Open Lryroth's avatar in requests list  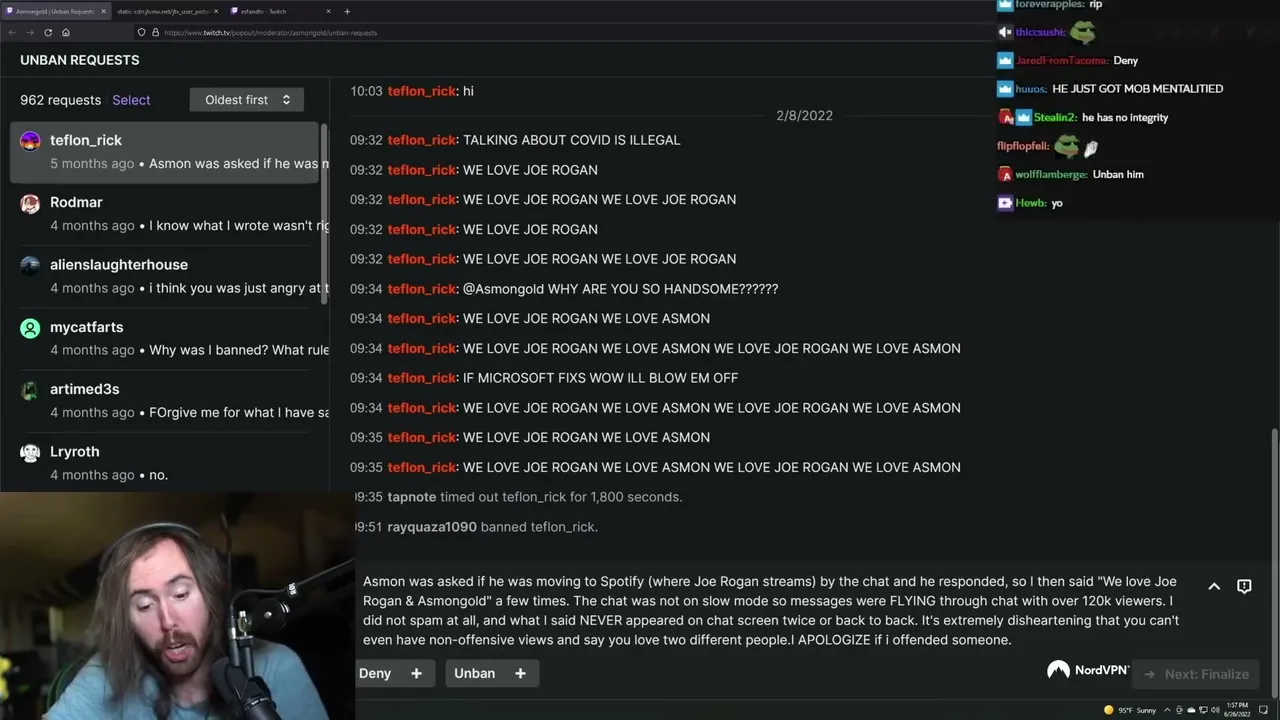[x=31, y=452]
